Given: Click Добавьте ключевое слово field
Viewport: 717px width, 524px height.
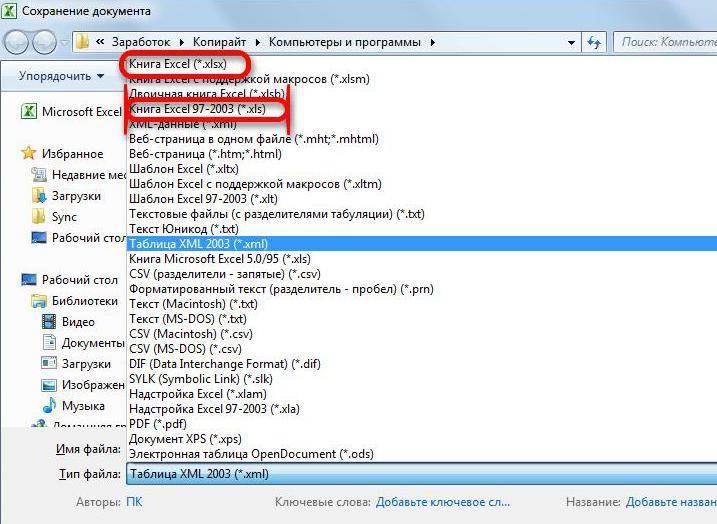Looking at the screenshot, I should click(x=443, y=502).
